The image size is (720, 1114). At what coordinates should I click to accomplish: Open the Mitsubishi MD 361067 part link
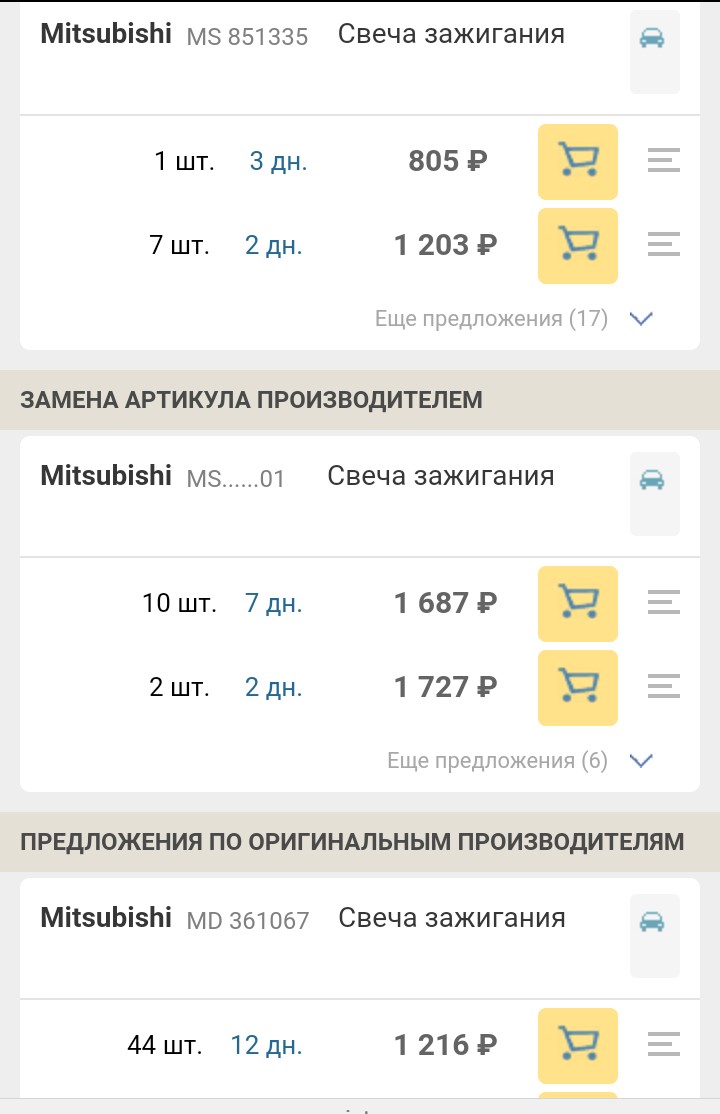click(x=247, y=920)
